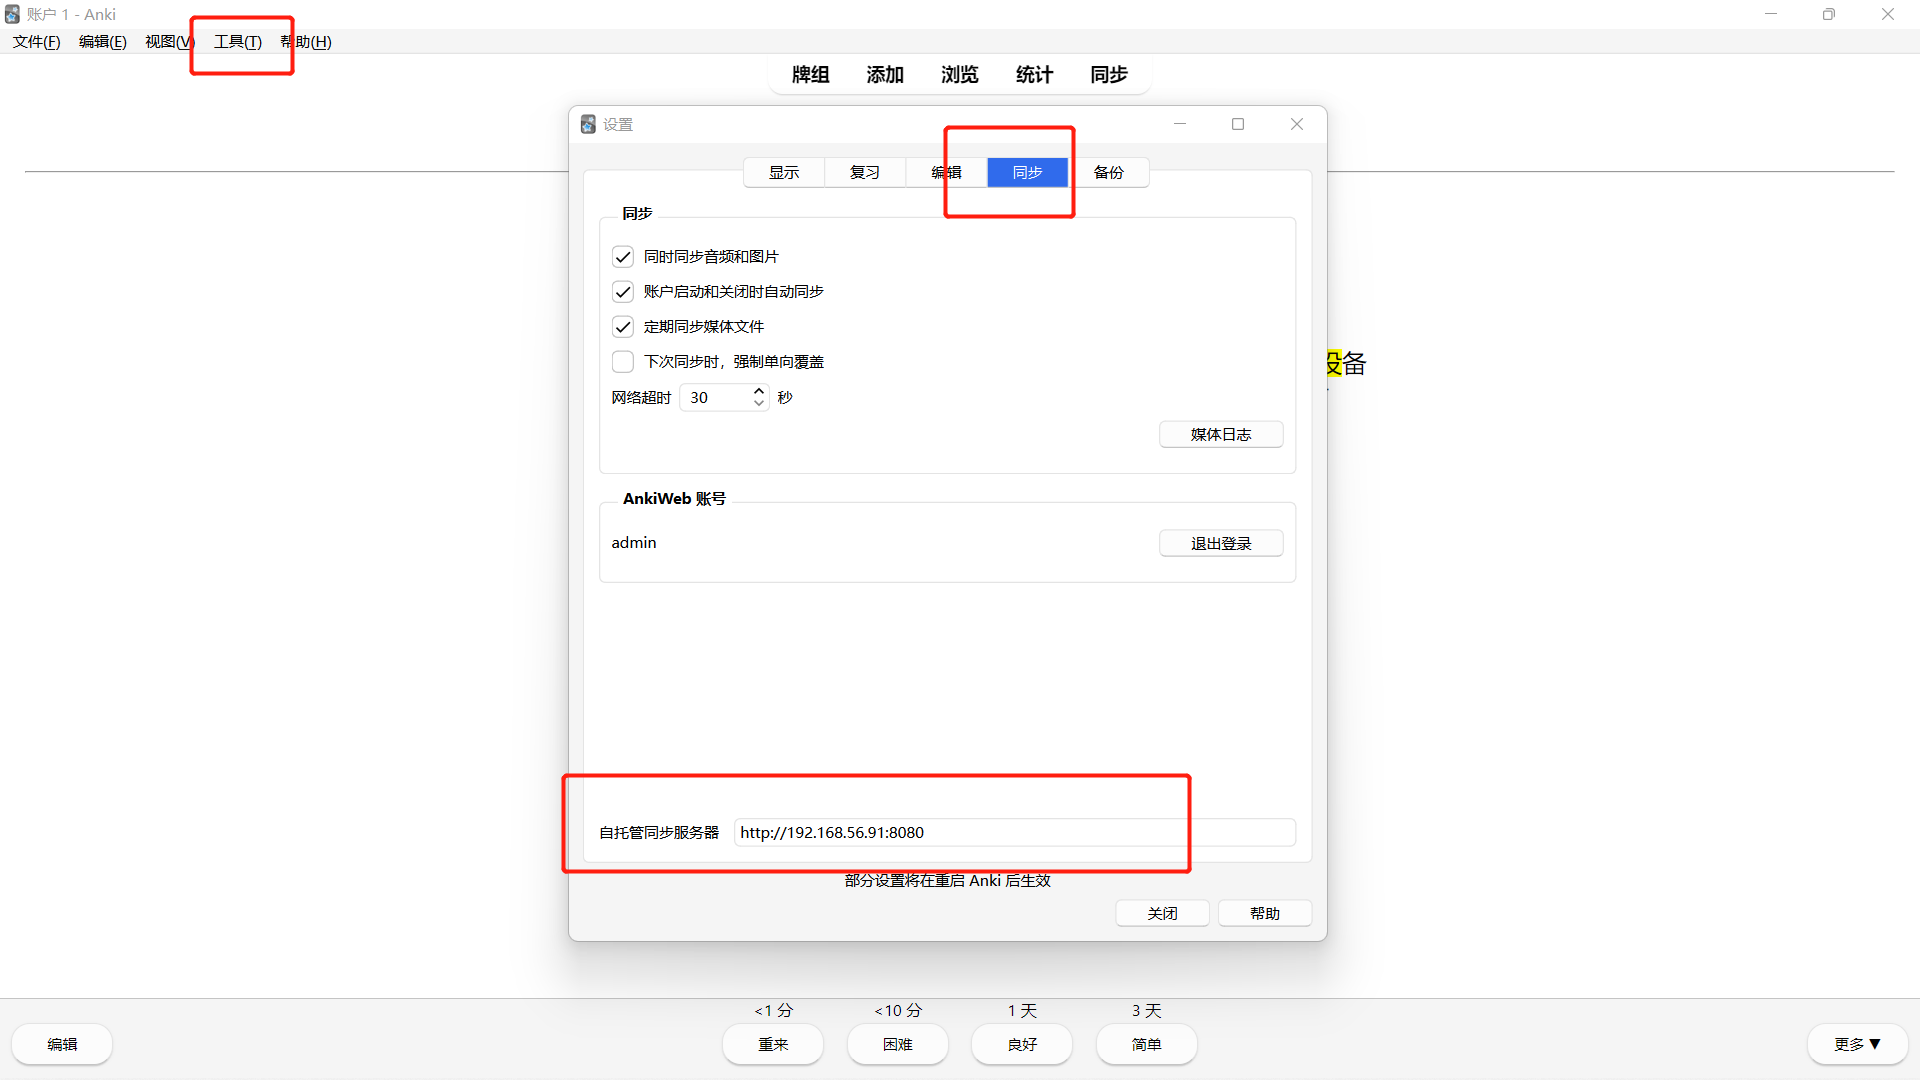
Task: Toggle 定期同步媒体文件 checkbox
Action: point(623,327)
